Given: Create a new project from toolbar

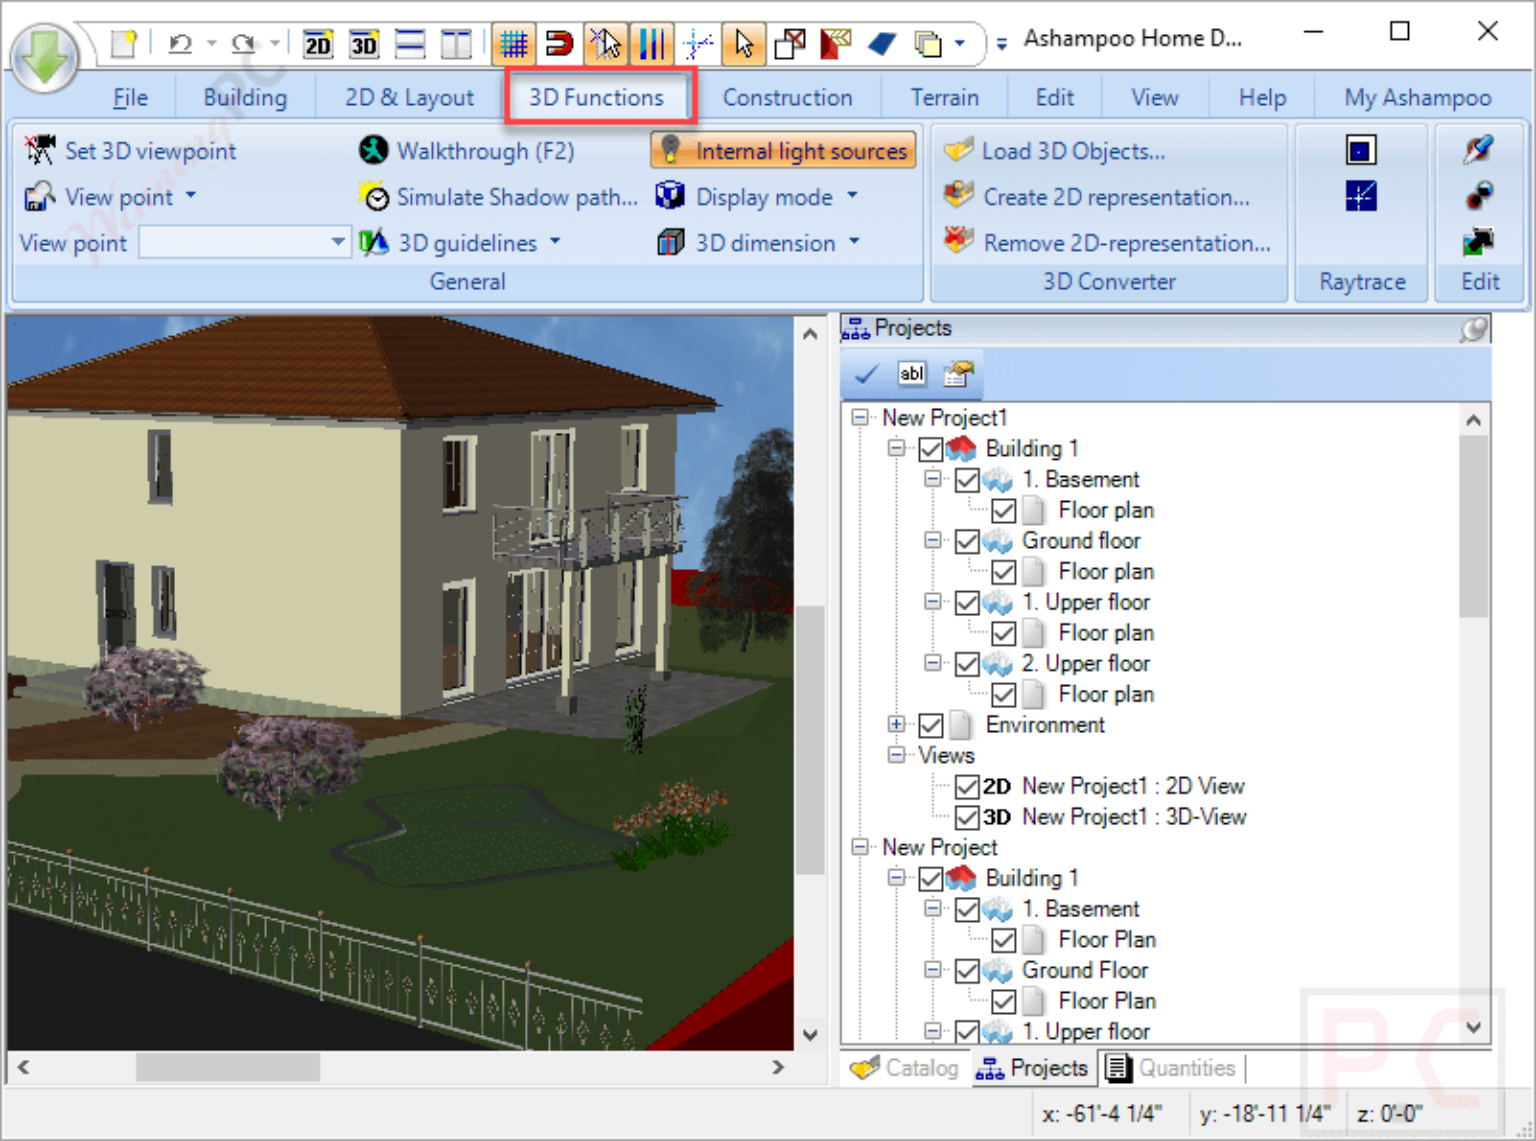Looking at the screenshot, I should click(124, 43).
